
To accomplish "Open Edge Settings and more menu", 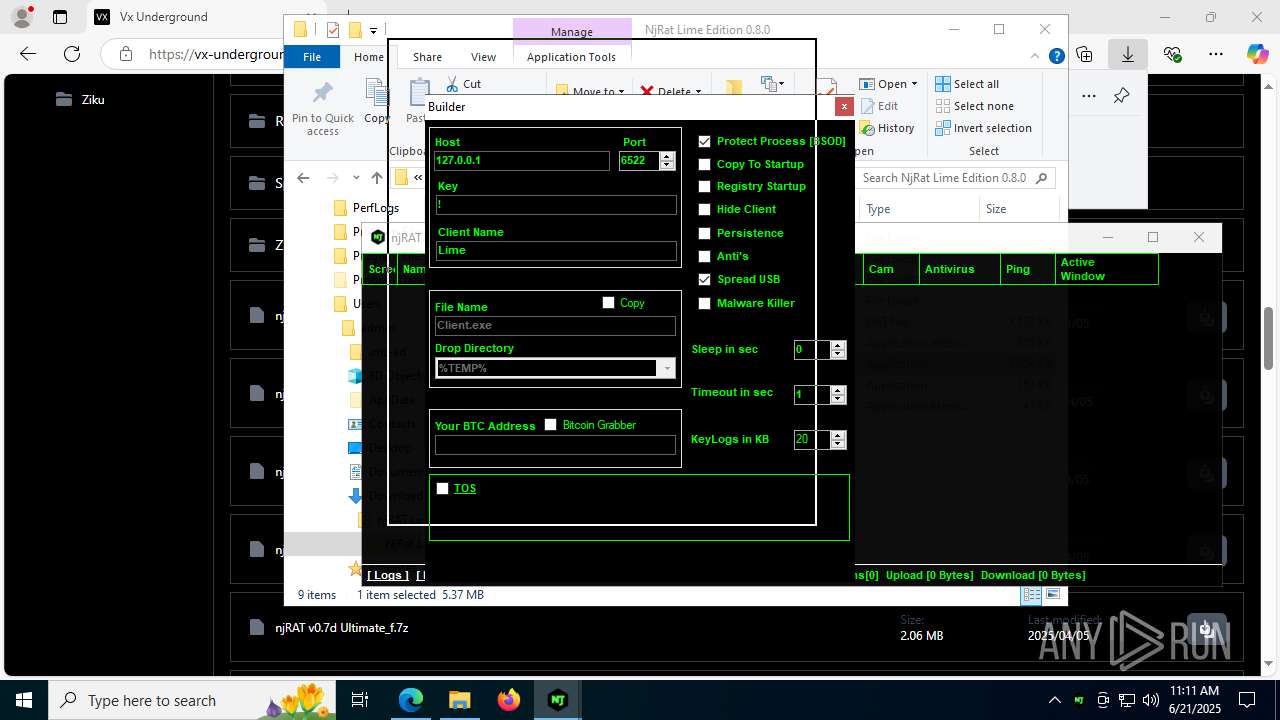I will pos(1216,54).
